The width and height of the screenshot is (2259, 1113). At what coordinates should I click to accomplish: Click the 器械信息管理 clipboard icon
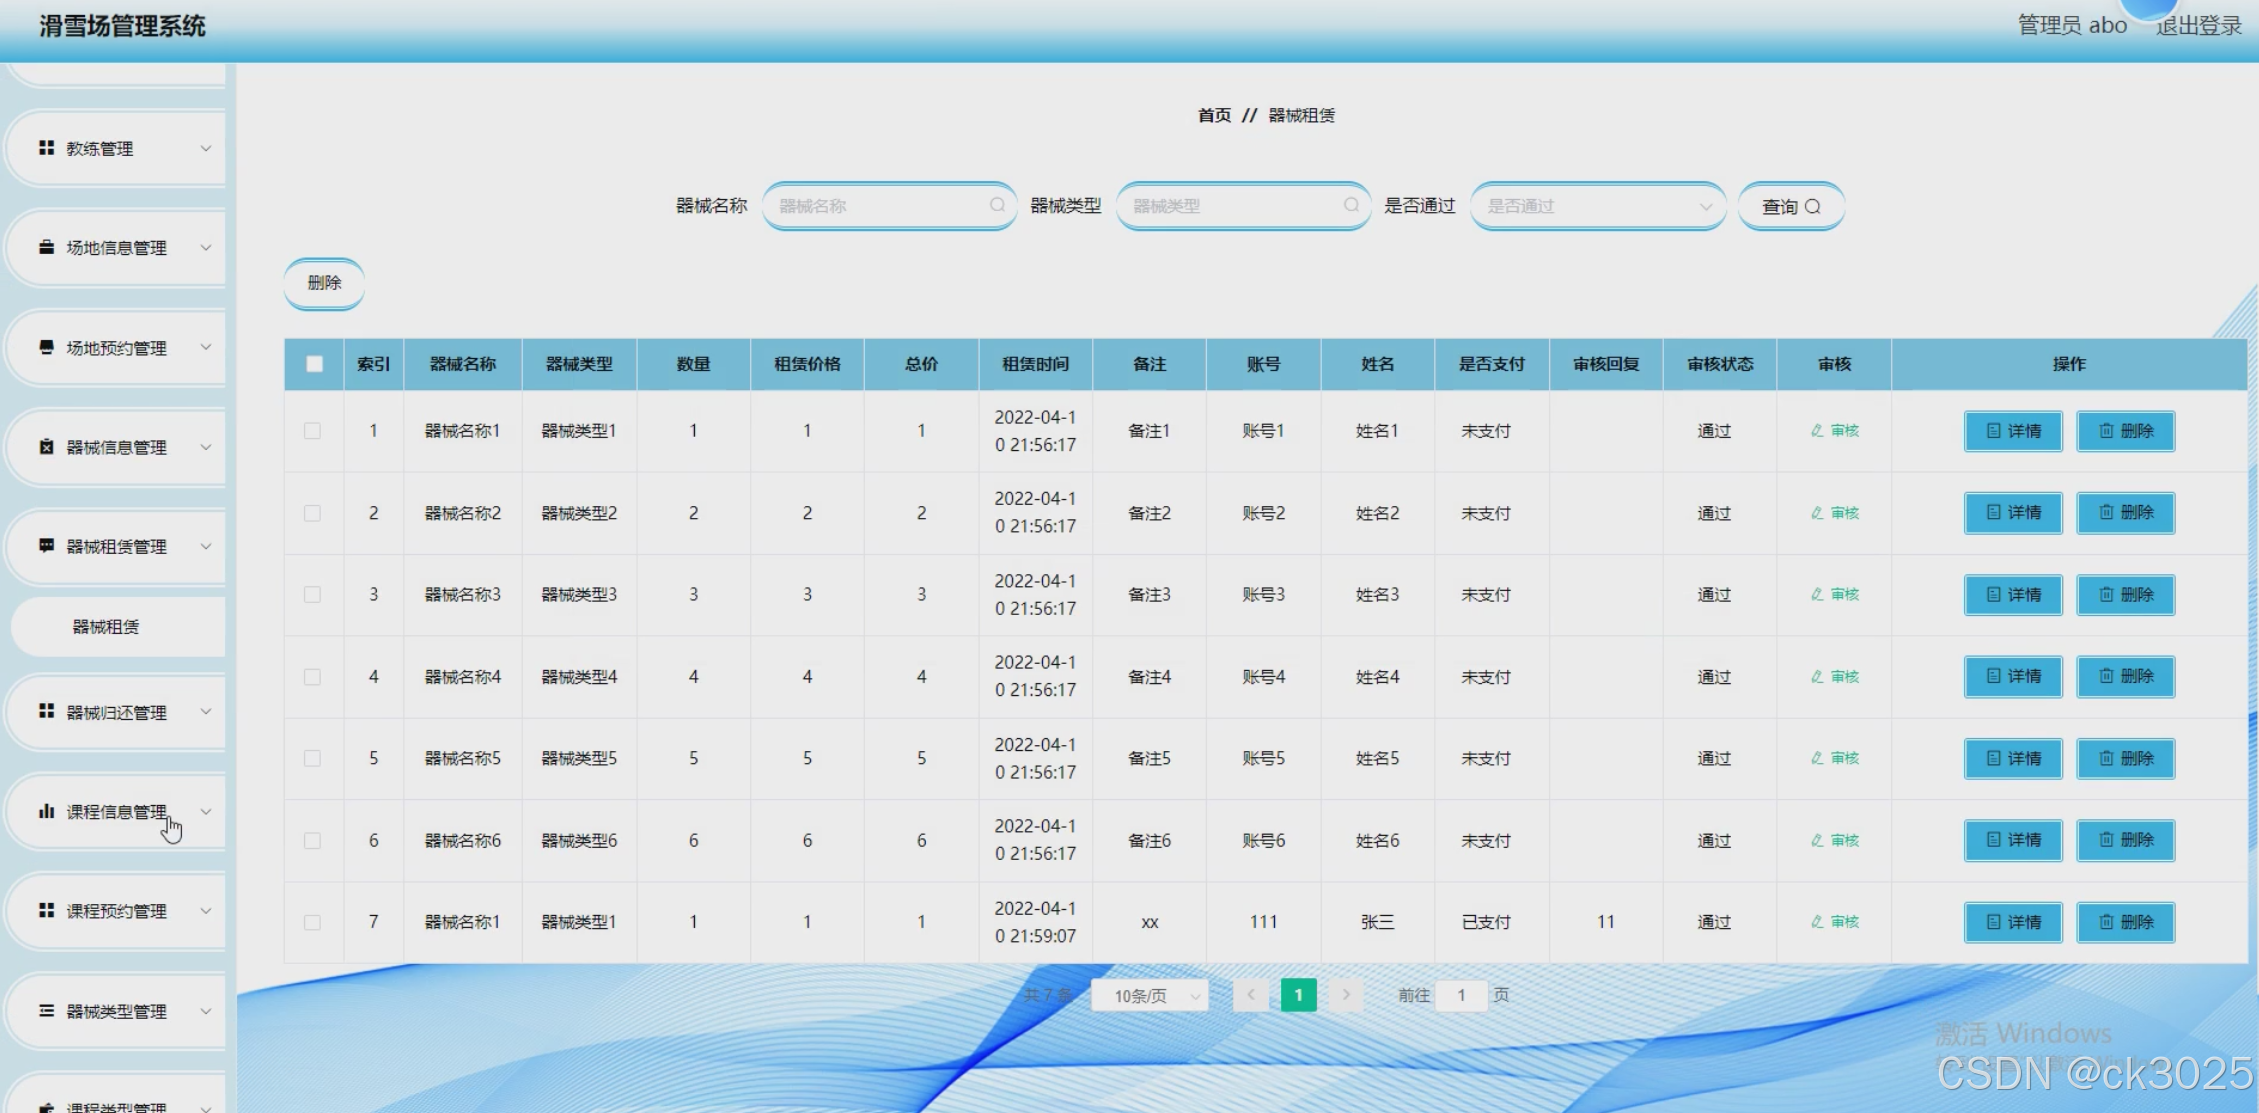click(46, 447)
